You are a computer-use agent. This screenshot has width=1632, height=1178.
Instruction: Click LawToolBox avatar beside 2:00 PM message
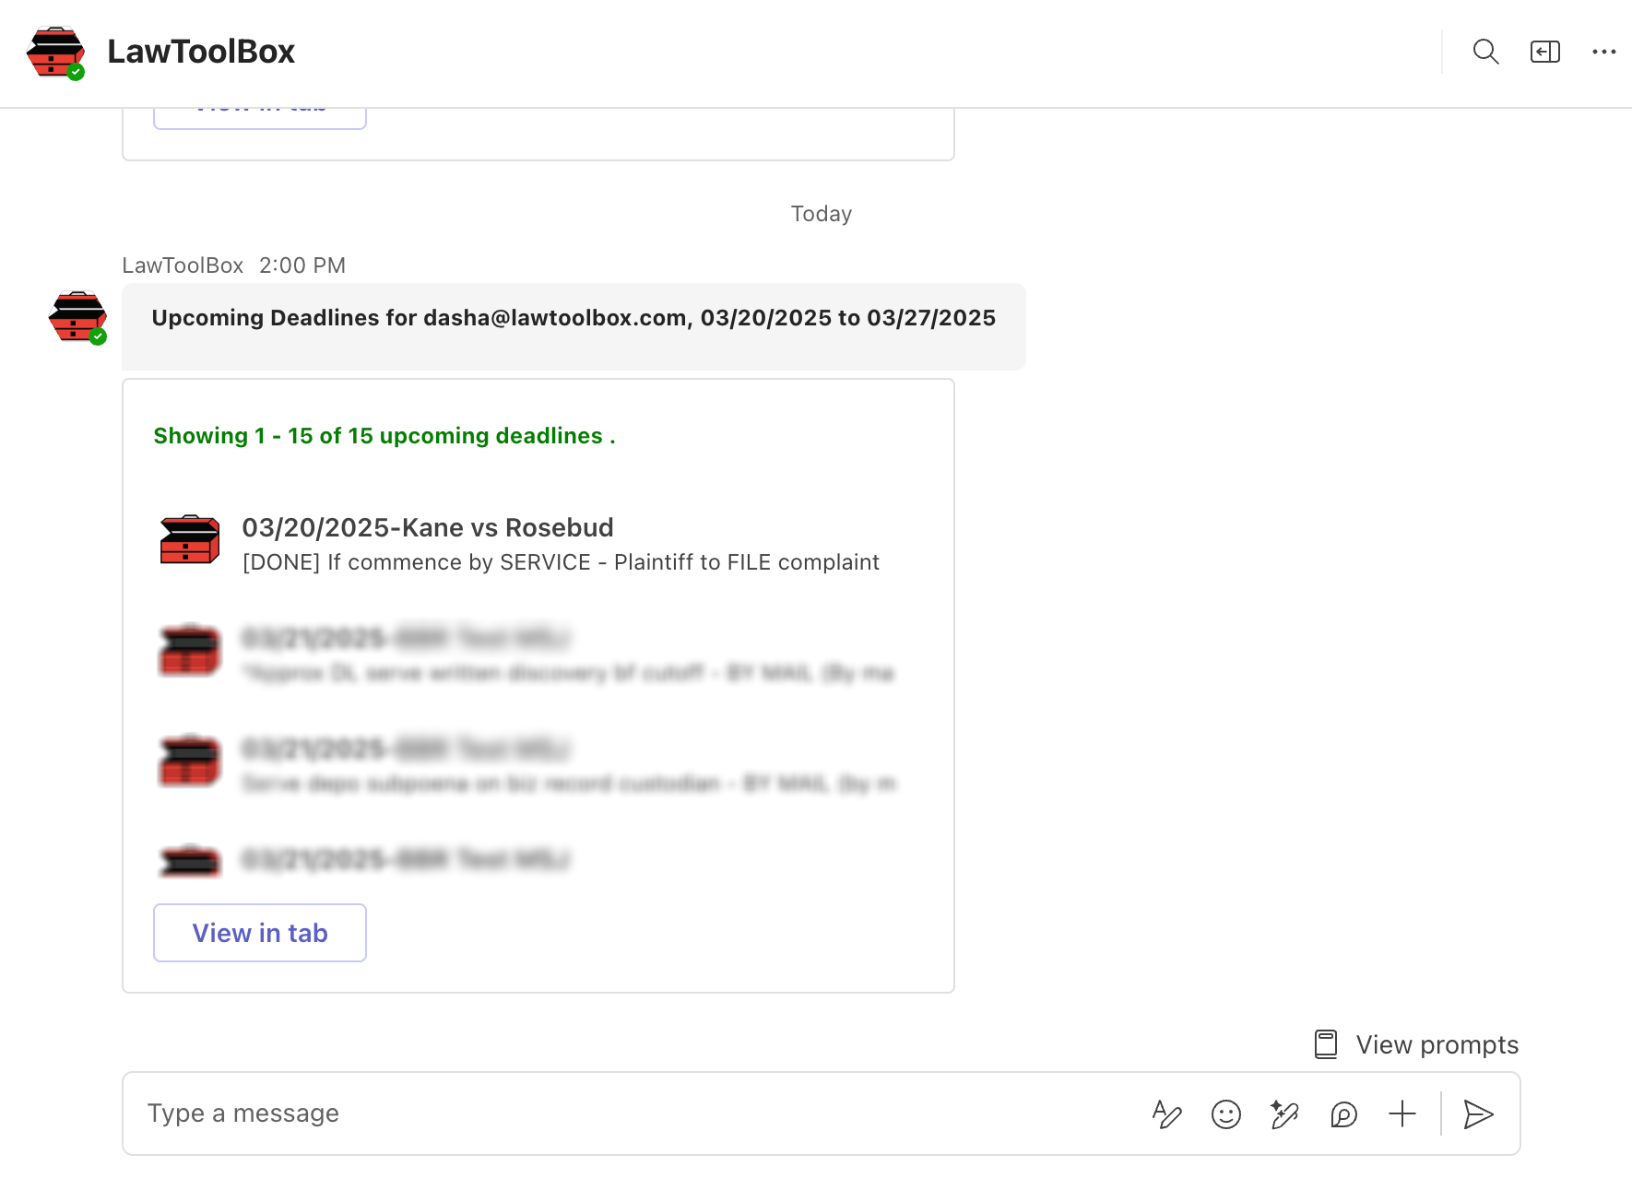(77, 317)
